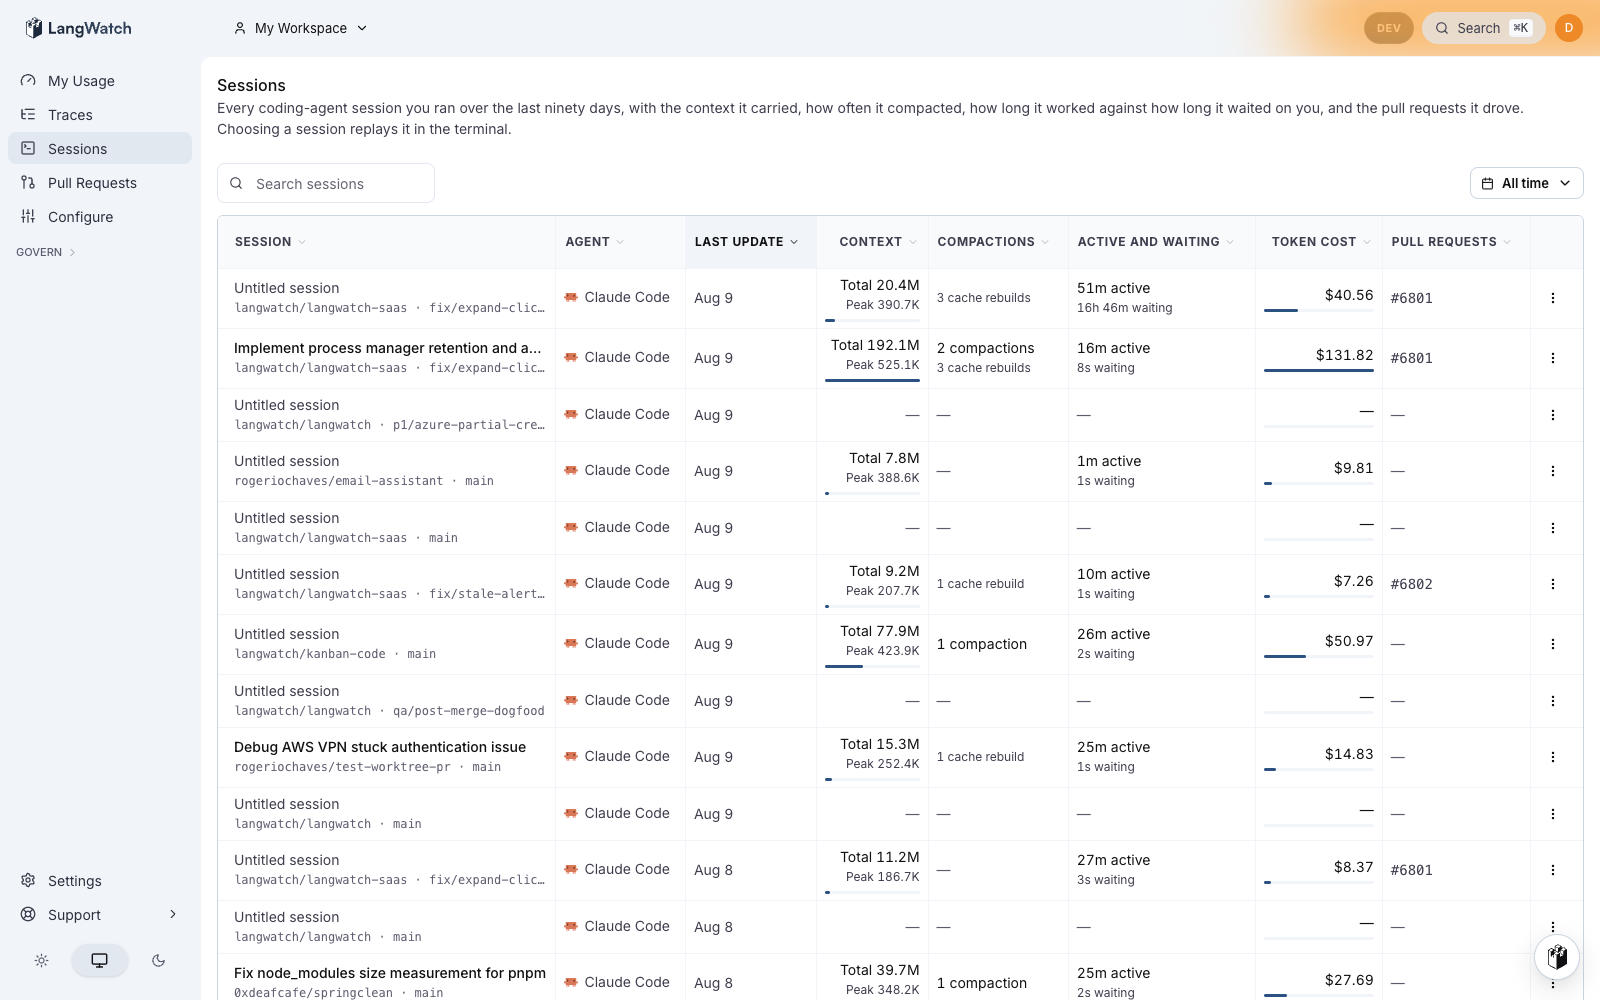Viewport: 1600px width, 1000px height.
Task: Open My Workspace dropdown
Action: pyautogui.click(x=301, y=28)
